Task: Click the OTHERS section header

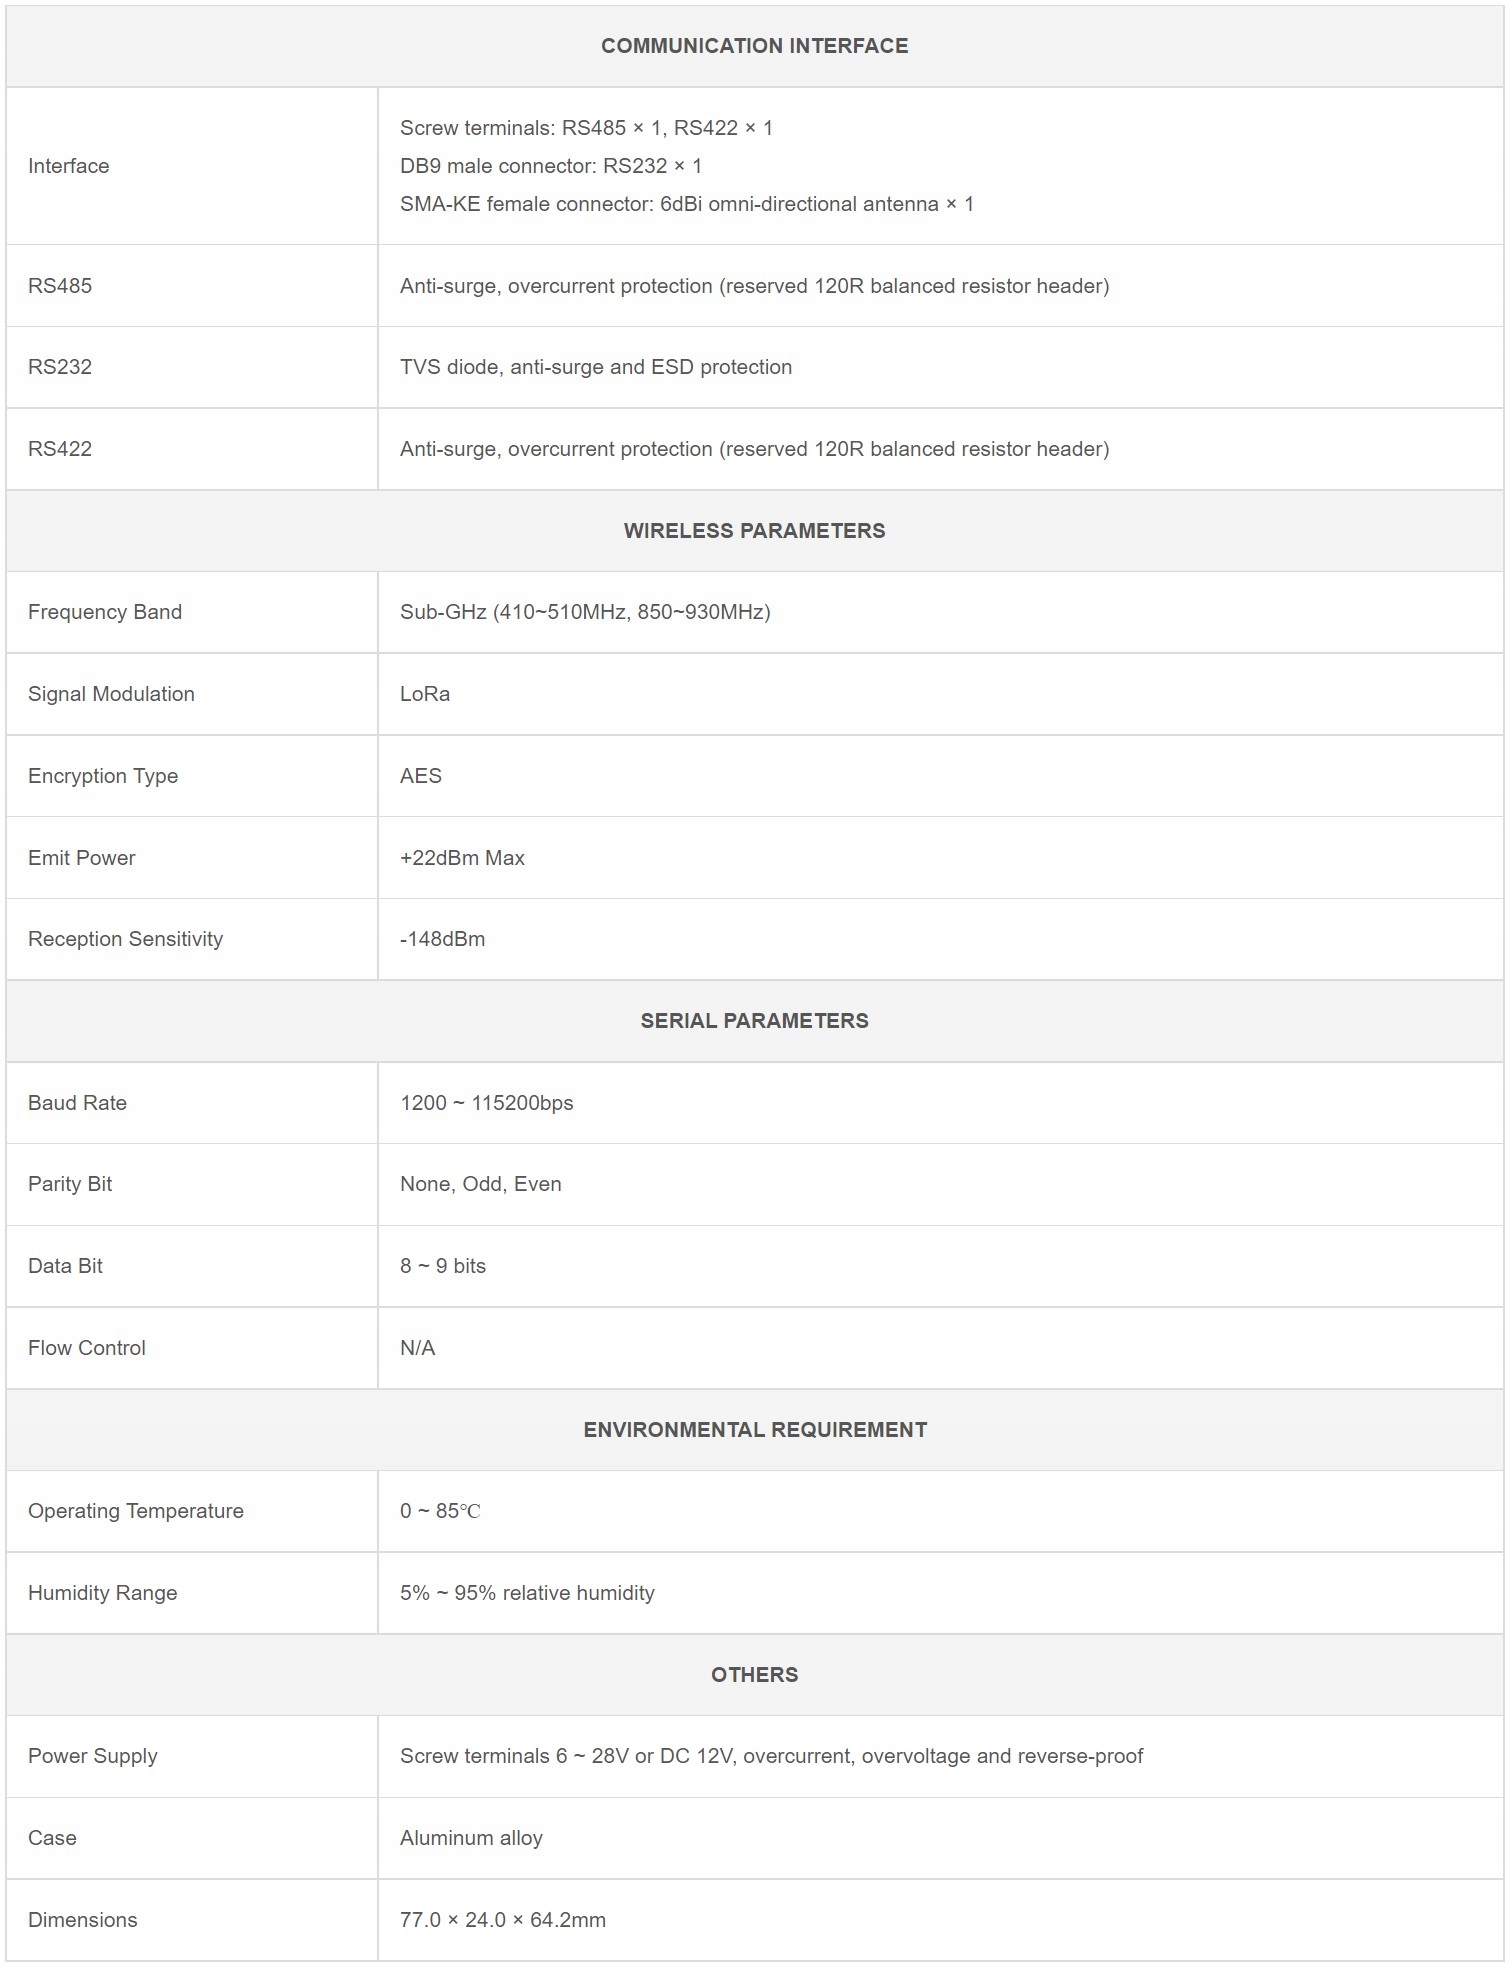Action: 754,1675
